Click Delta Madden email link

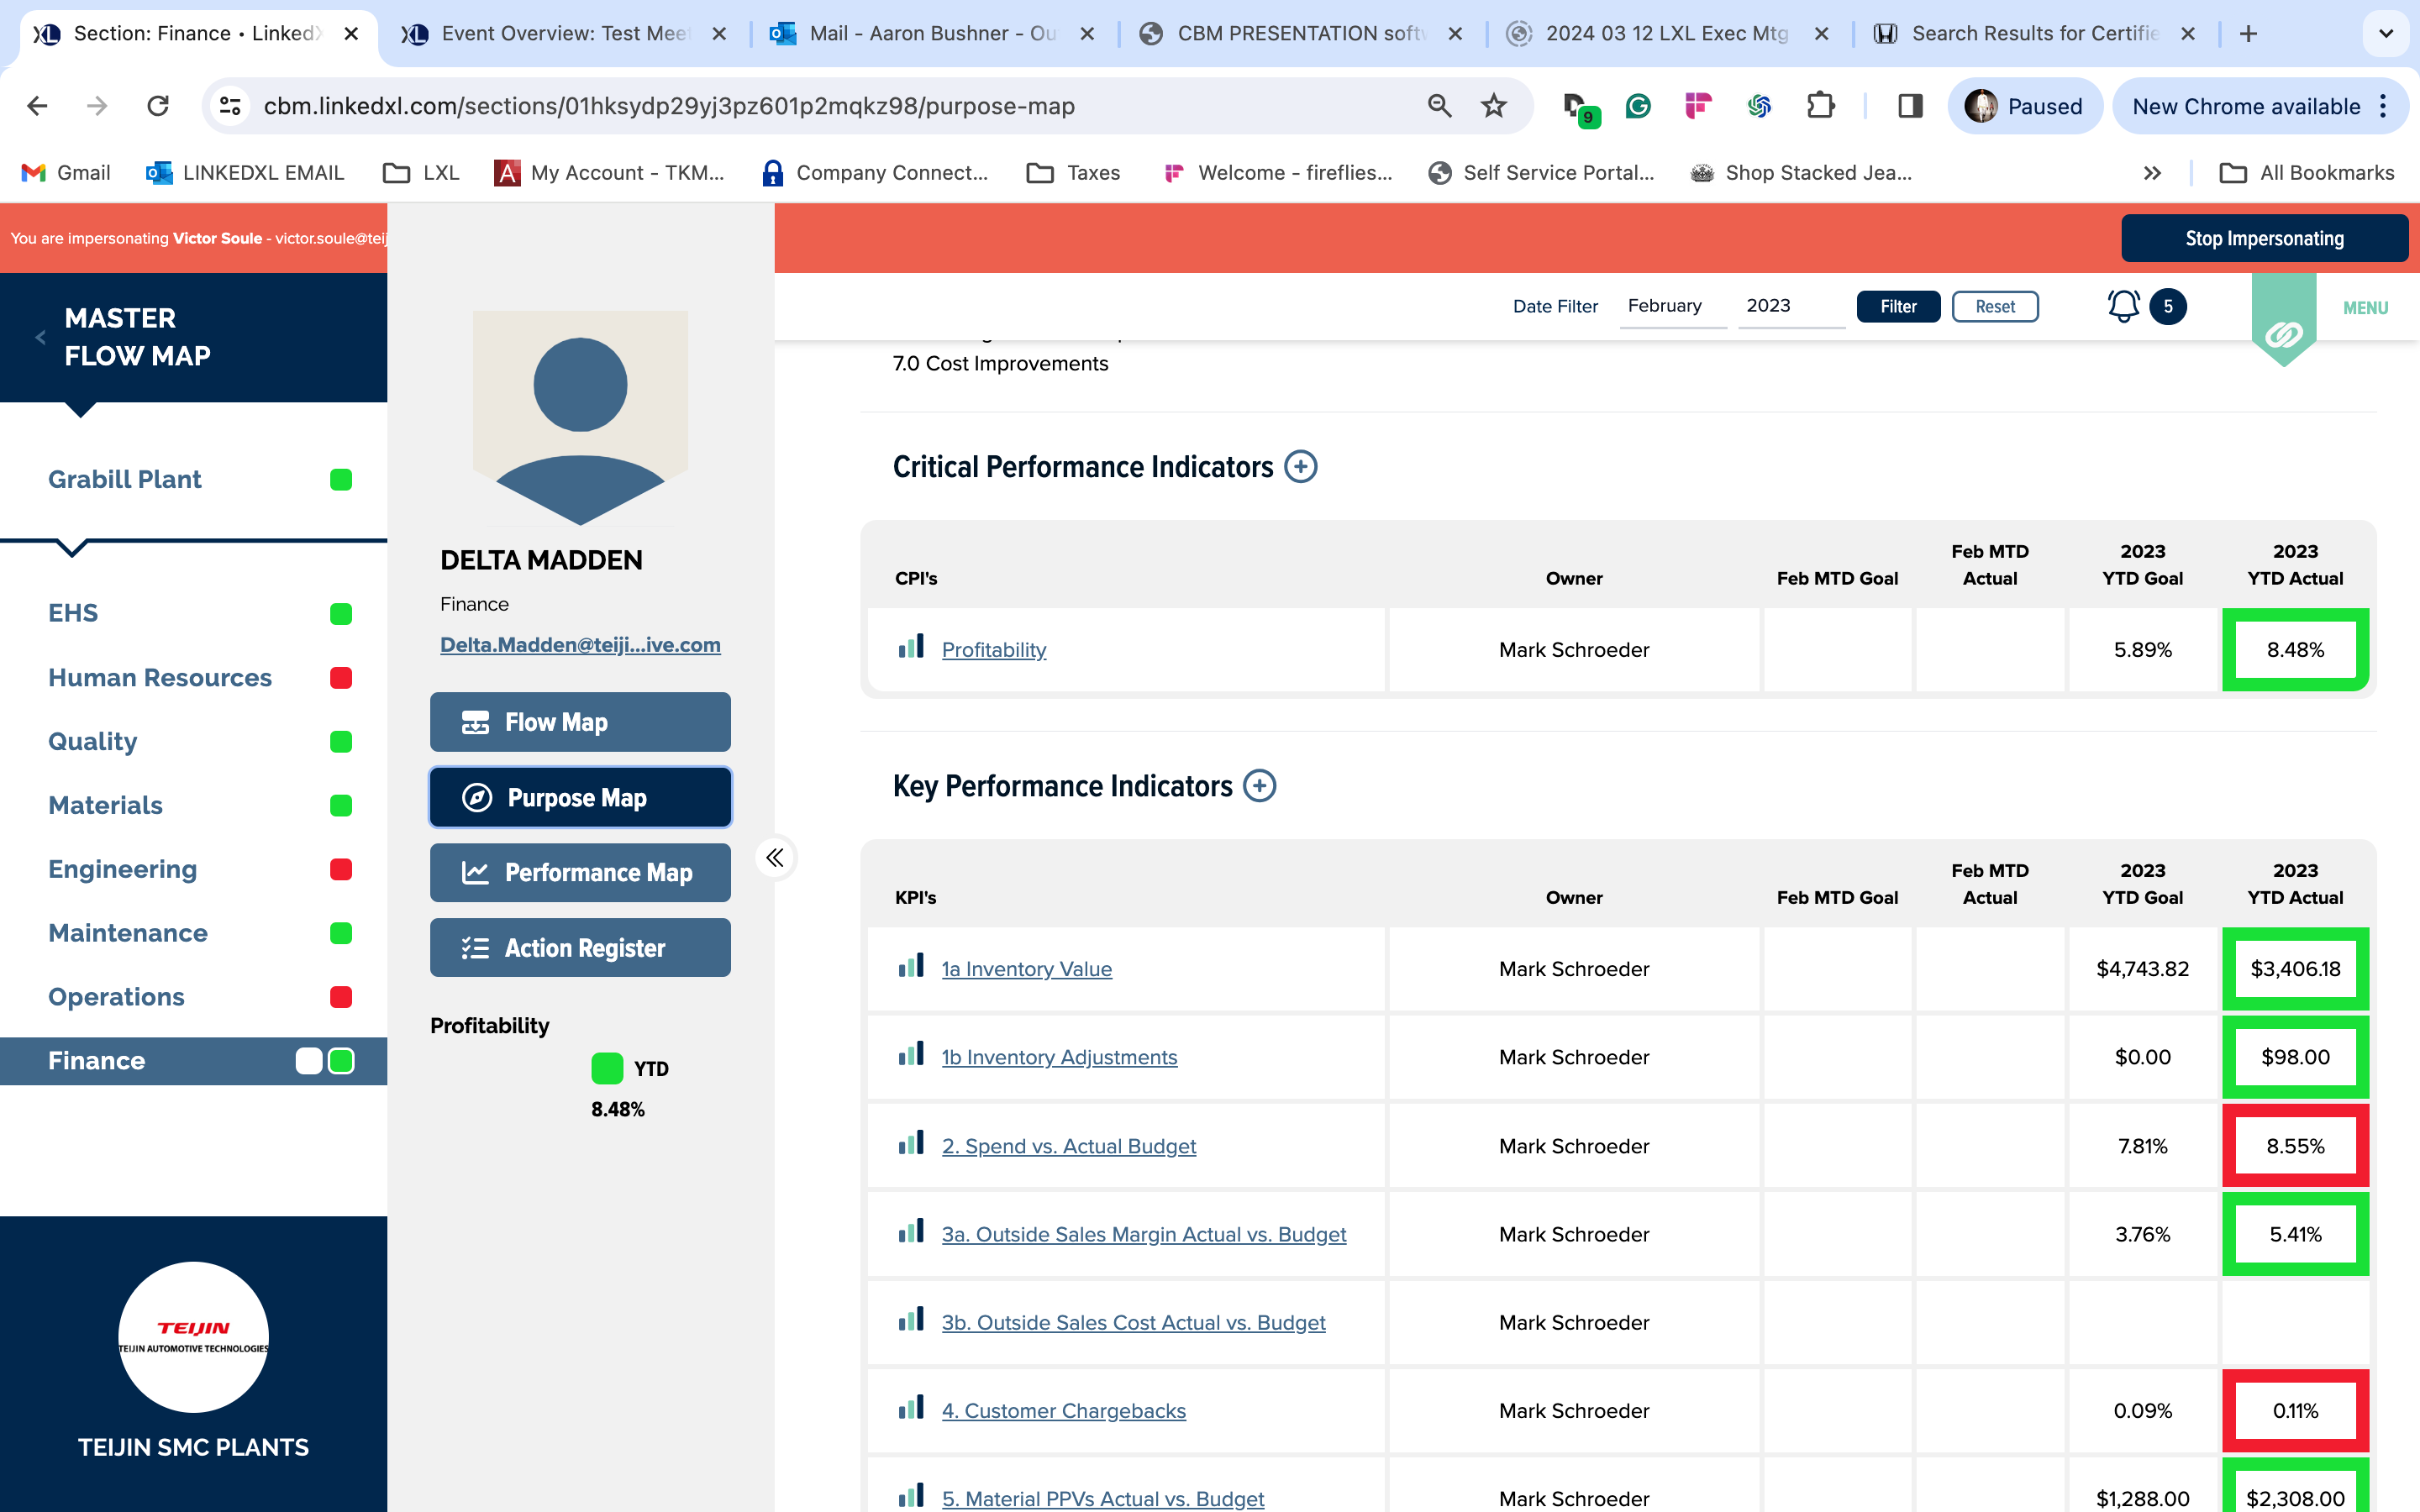pos(580,645)
